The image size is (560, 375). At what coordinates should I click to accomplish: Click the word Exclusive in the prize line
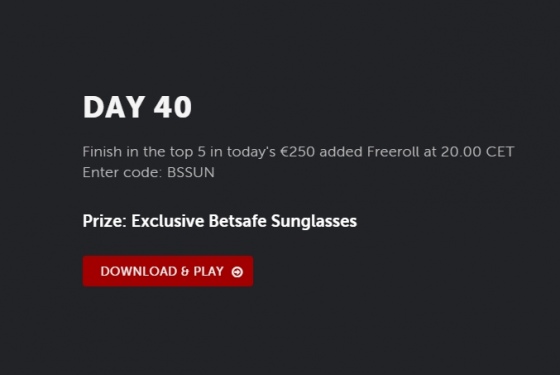168,221
